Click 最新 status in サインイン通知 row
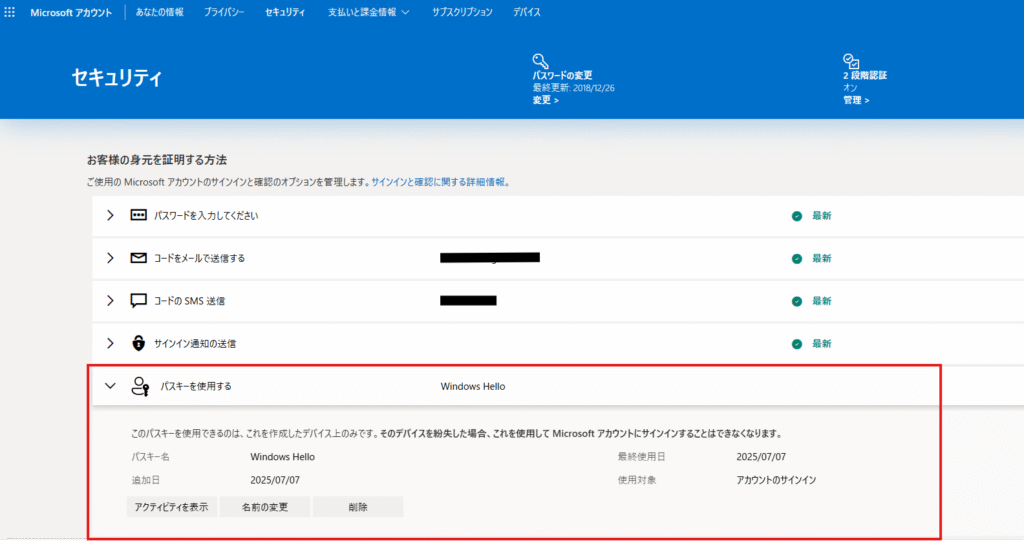 822,343
